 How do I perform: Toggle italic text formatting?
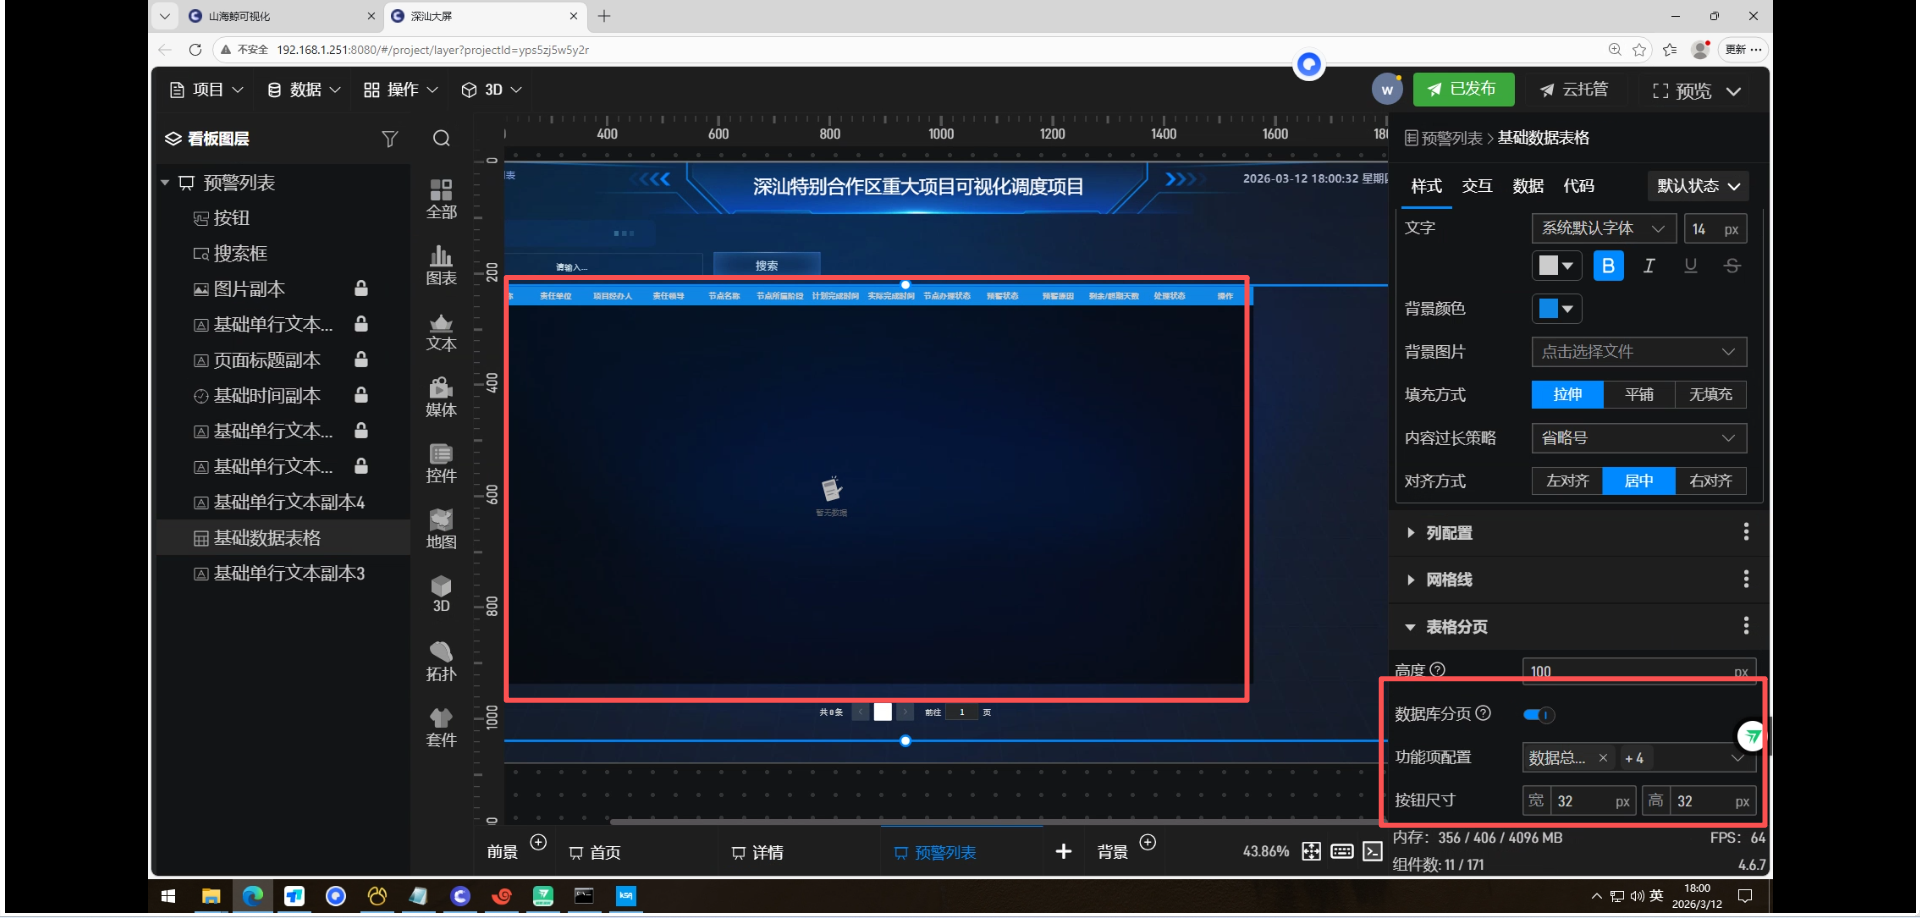1649,266
